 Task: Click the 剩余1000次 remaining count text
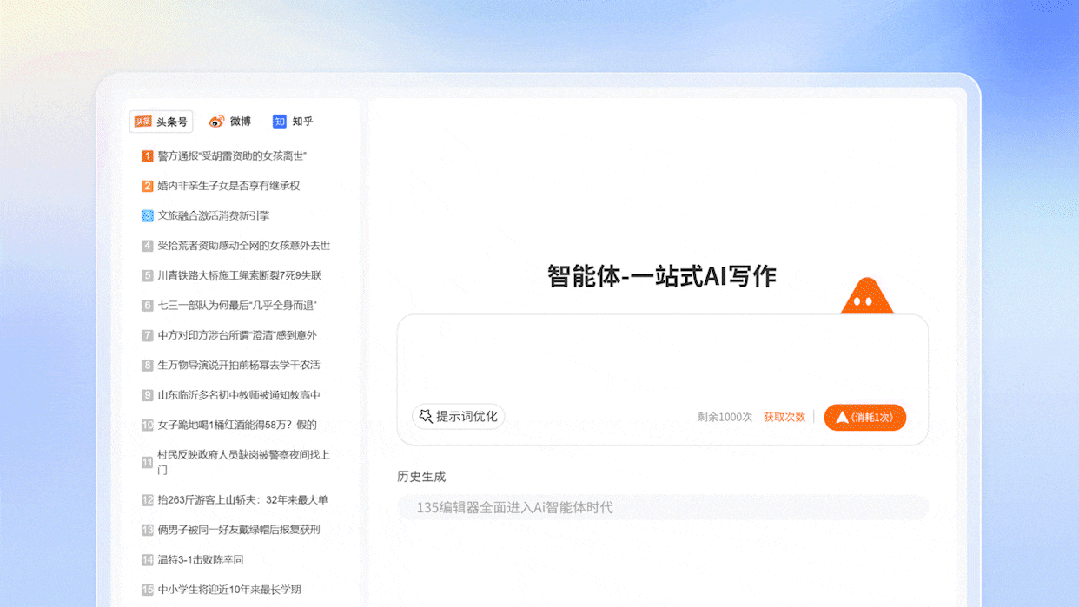[724, 417]
